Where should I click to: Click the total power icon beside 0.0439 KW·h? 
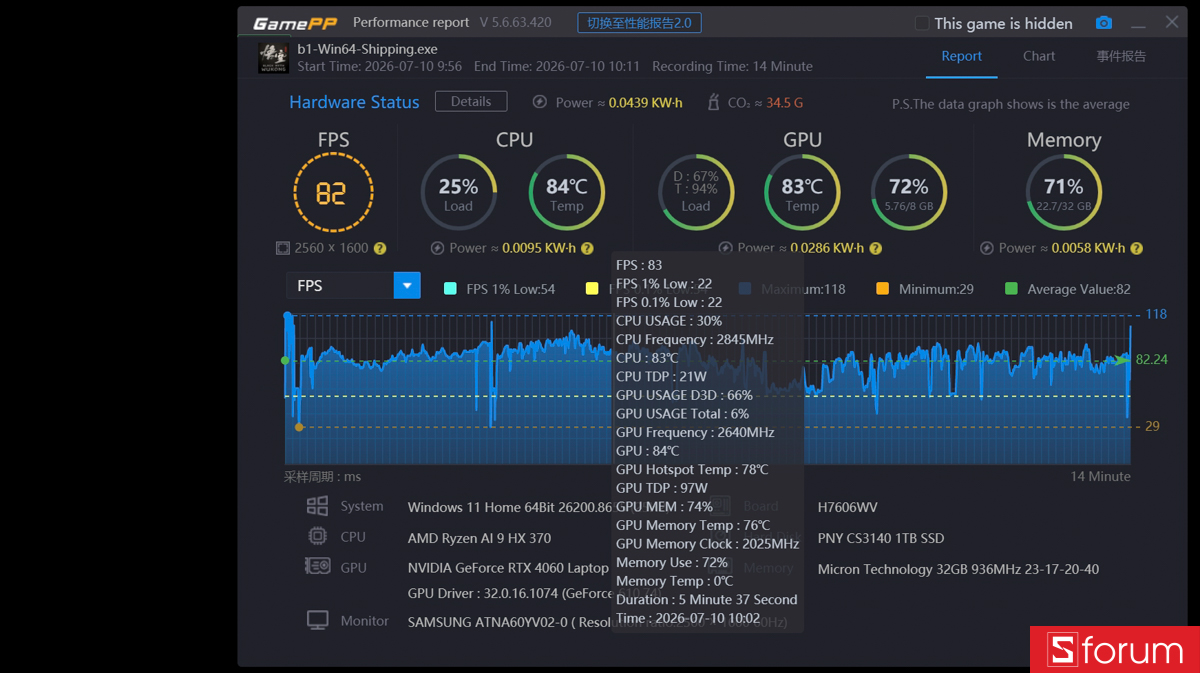[539, 102]
